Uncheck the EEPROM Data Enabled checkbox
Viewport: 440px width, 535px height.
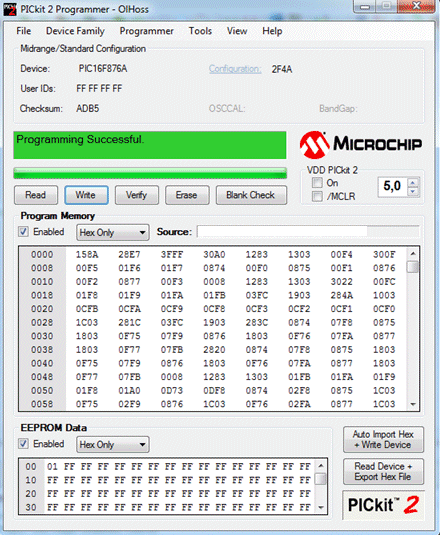pos(23,444)
